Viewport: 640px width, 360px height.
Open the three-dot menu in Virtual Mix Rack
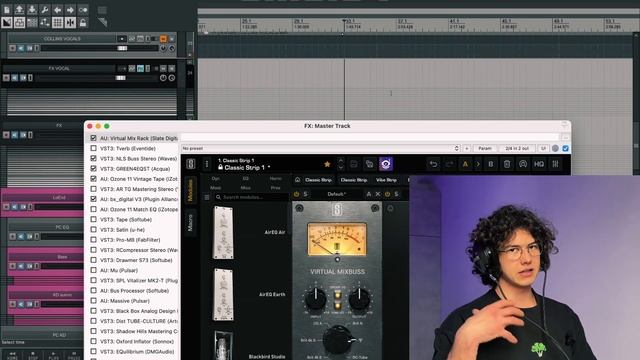click(x=207, y=164)
